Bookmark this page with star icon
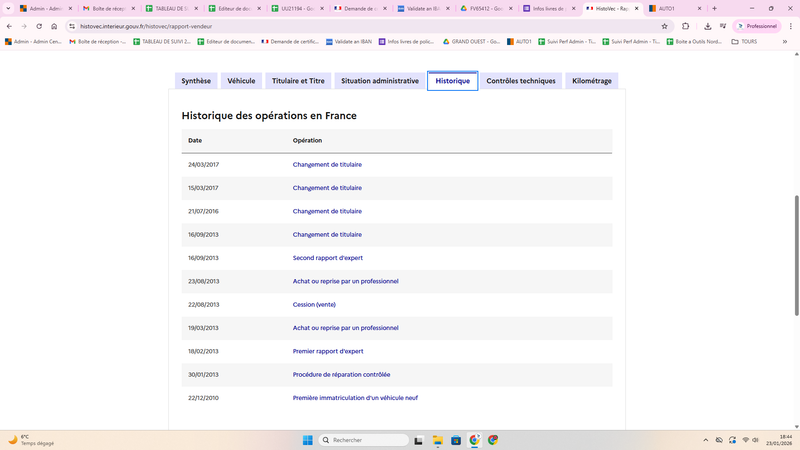 665,26
